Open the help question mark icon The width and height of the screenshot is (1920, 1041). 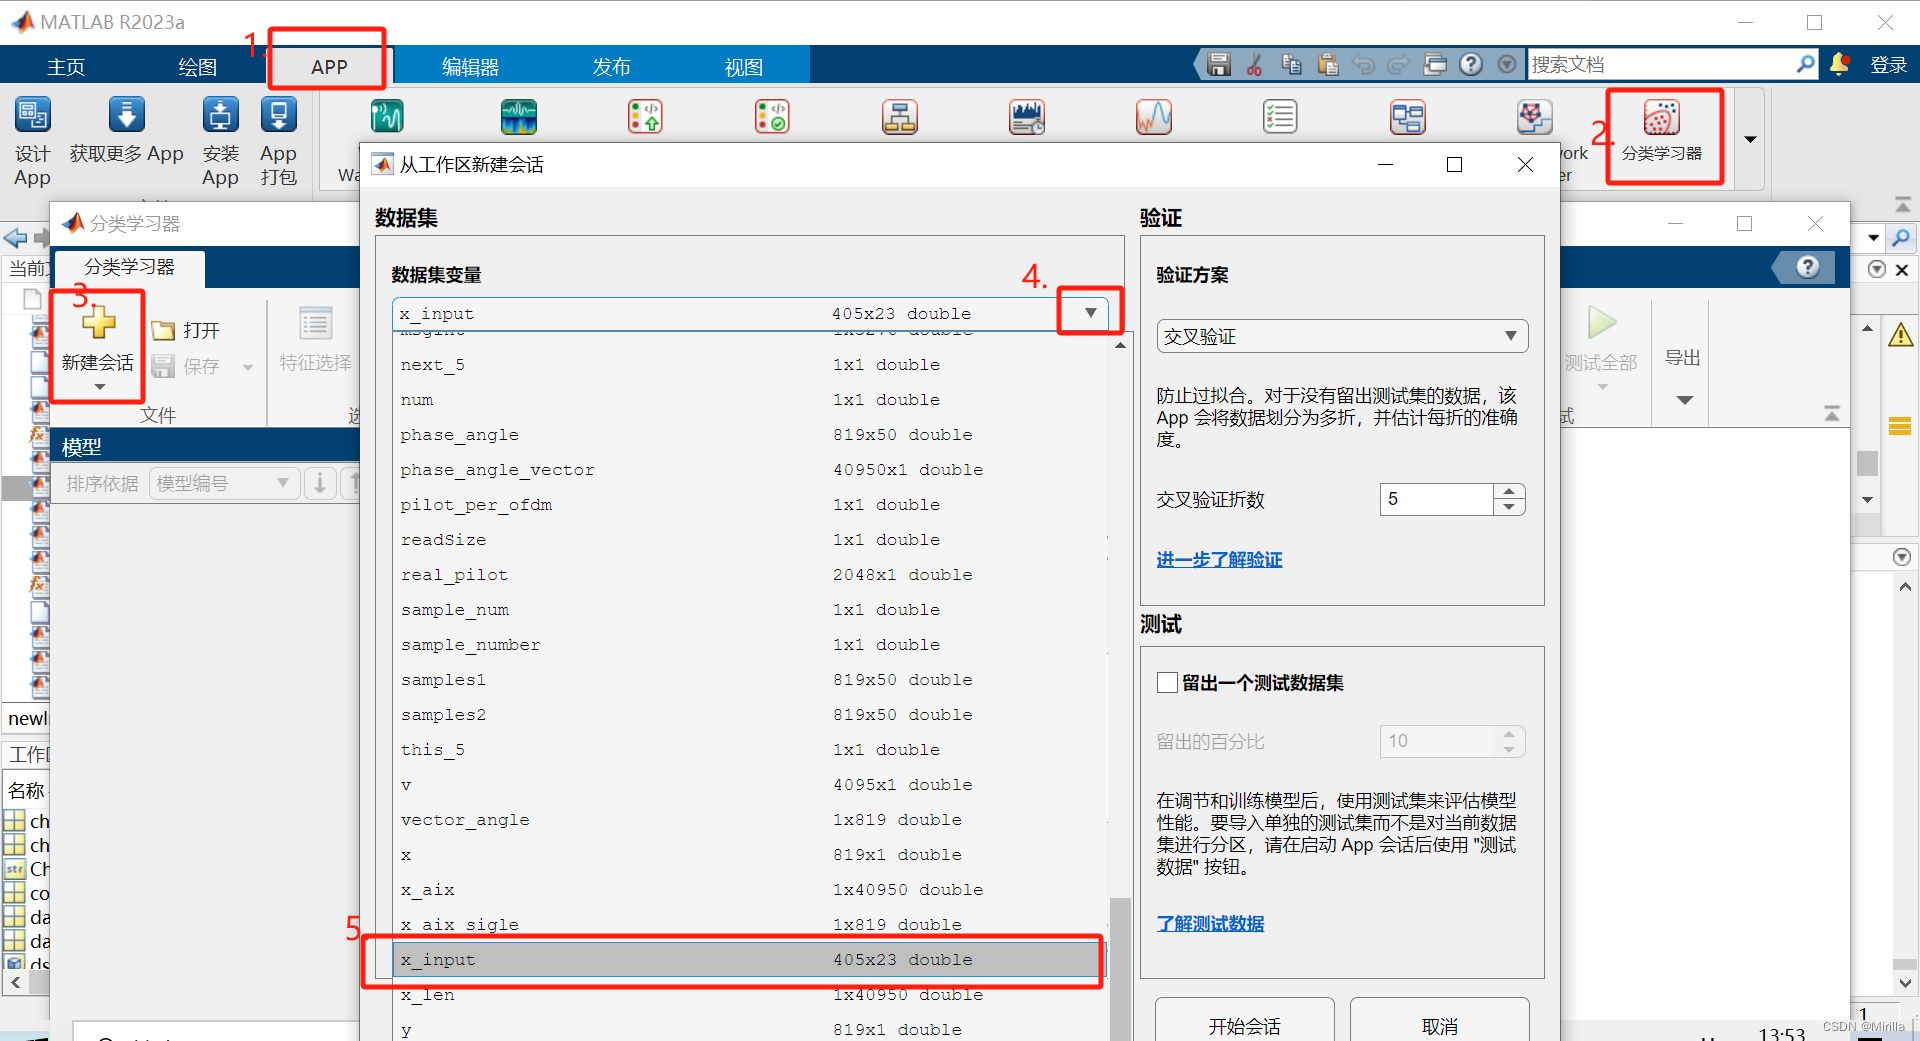tap(1471, 65)
